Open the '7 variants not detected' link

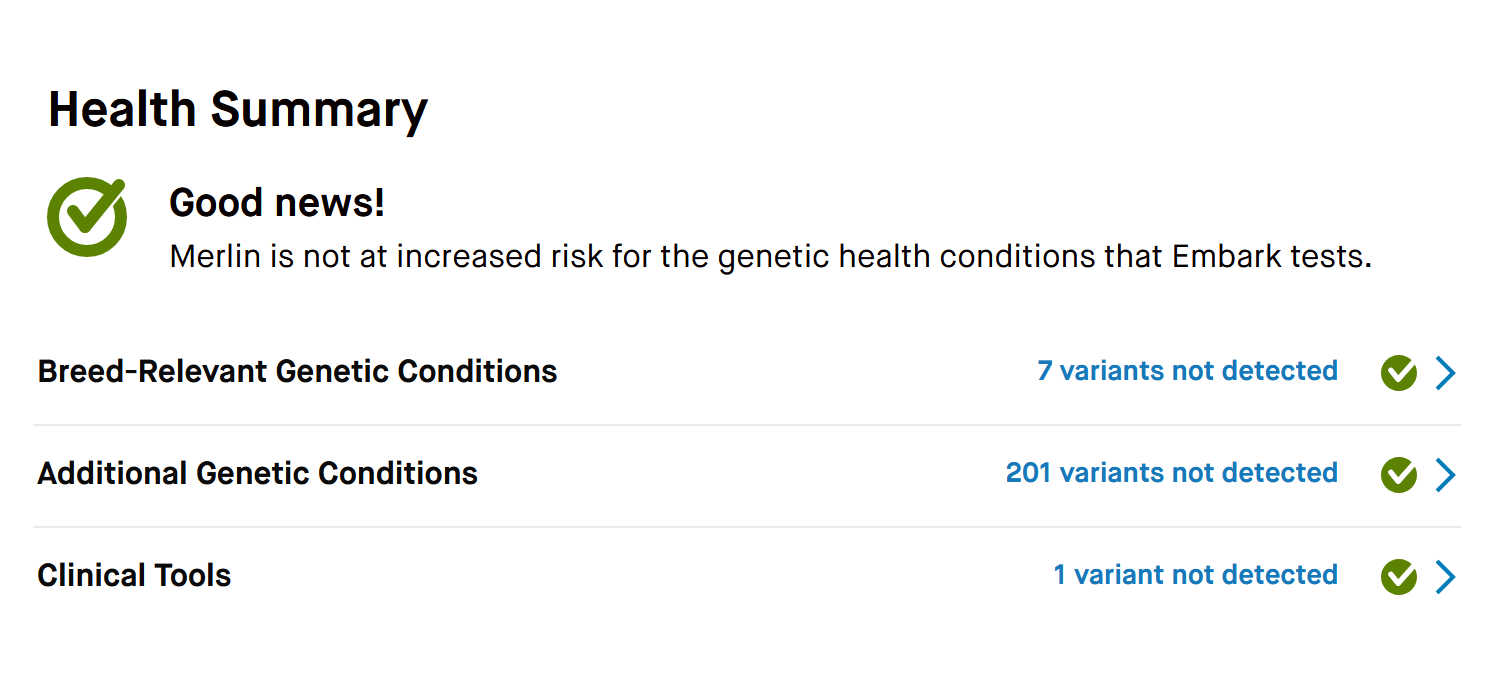coord(1187,371)
